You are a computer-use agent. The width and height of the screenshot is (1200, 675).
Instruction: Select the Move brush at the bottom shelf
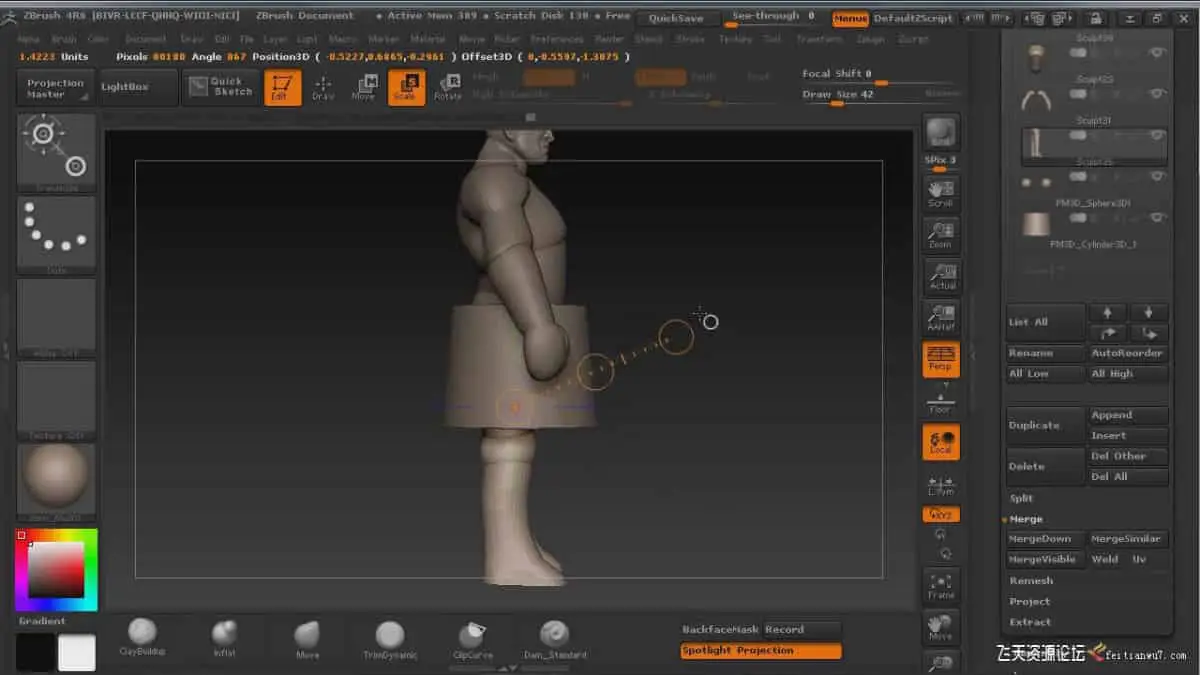tap(307, 638)
